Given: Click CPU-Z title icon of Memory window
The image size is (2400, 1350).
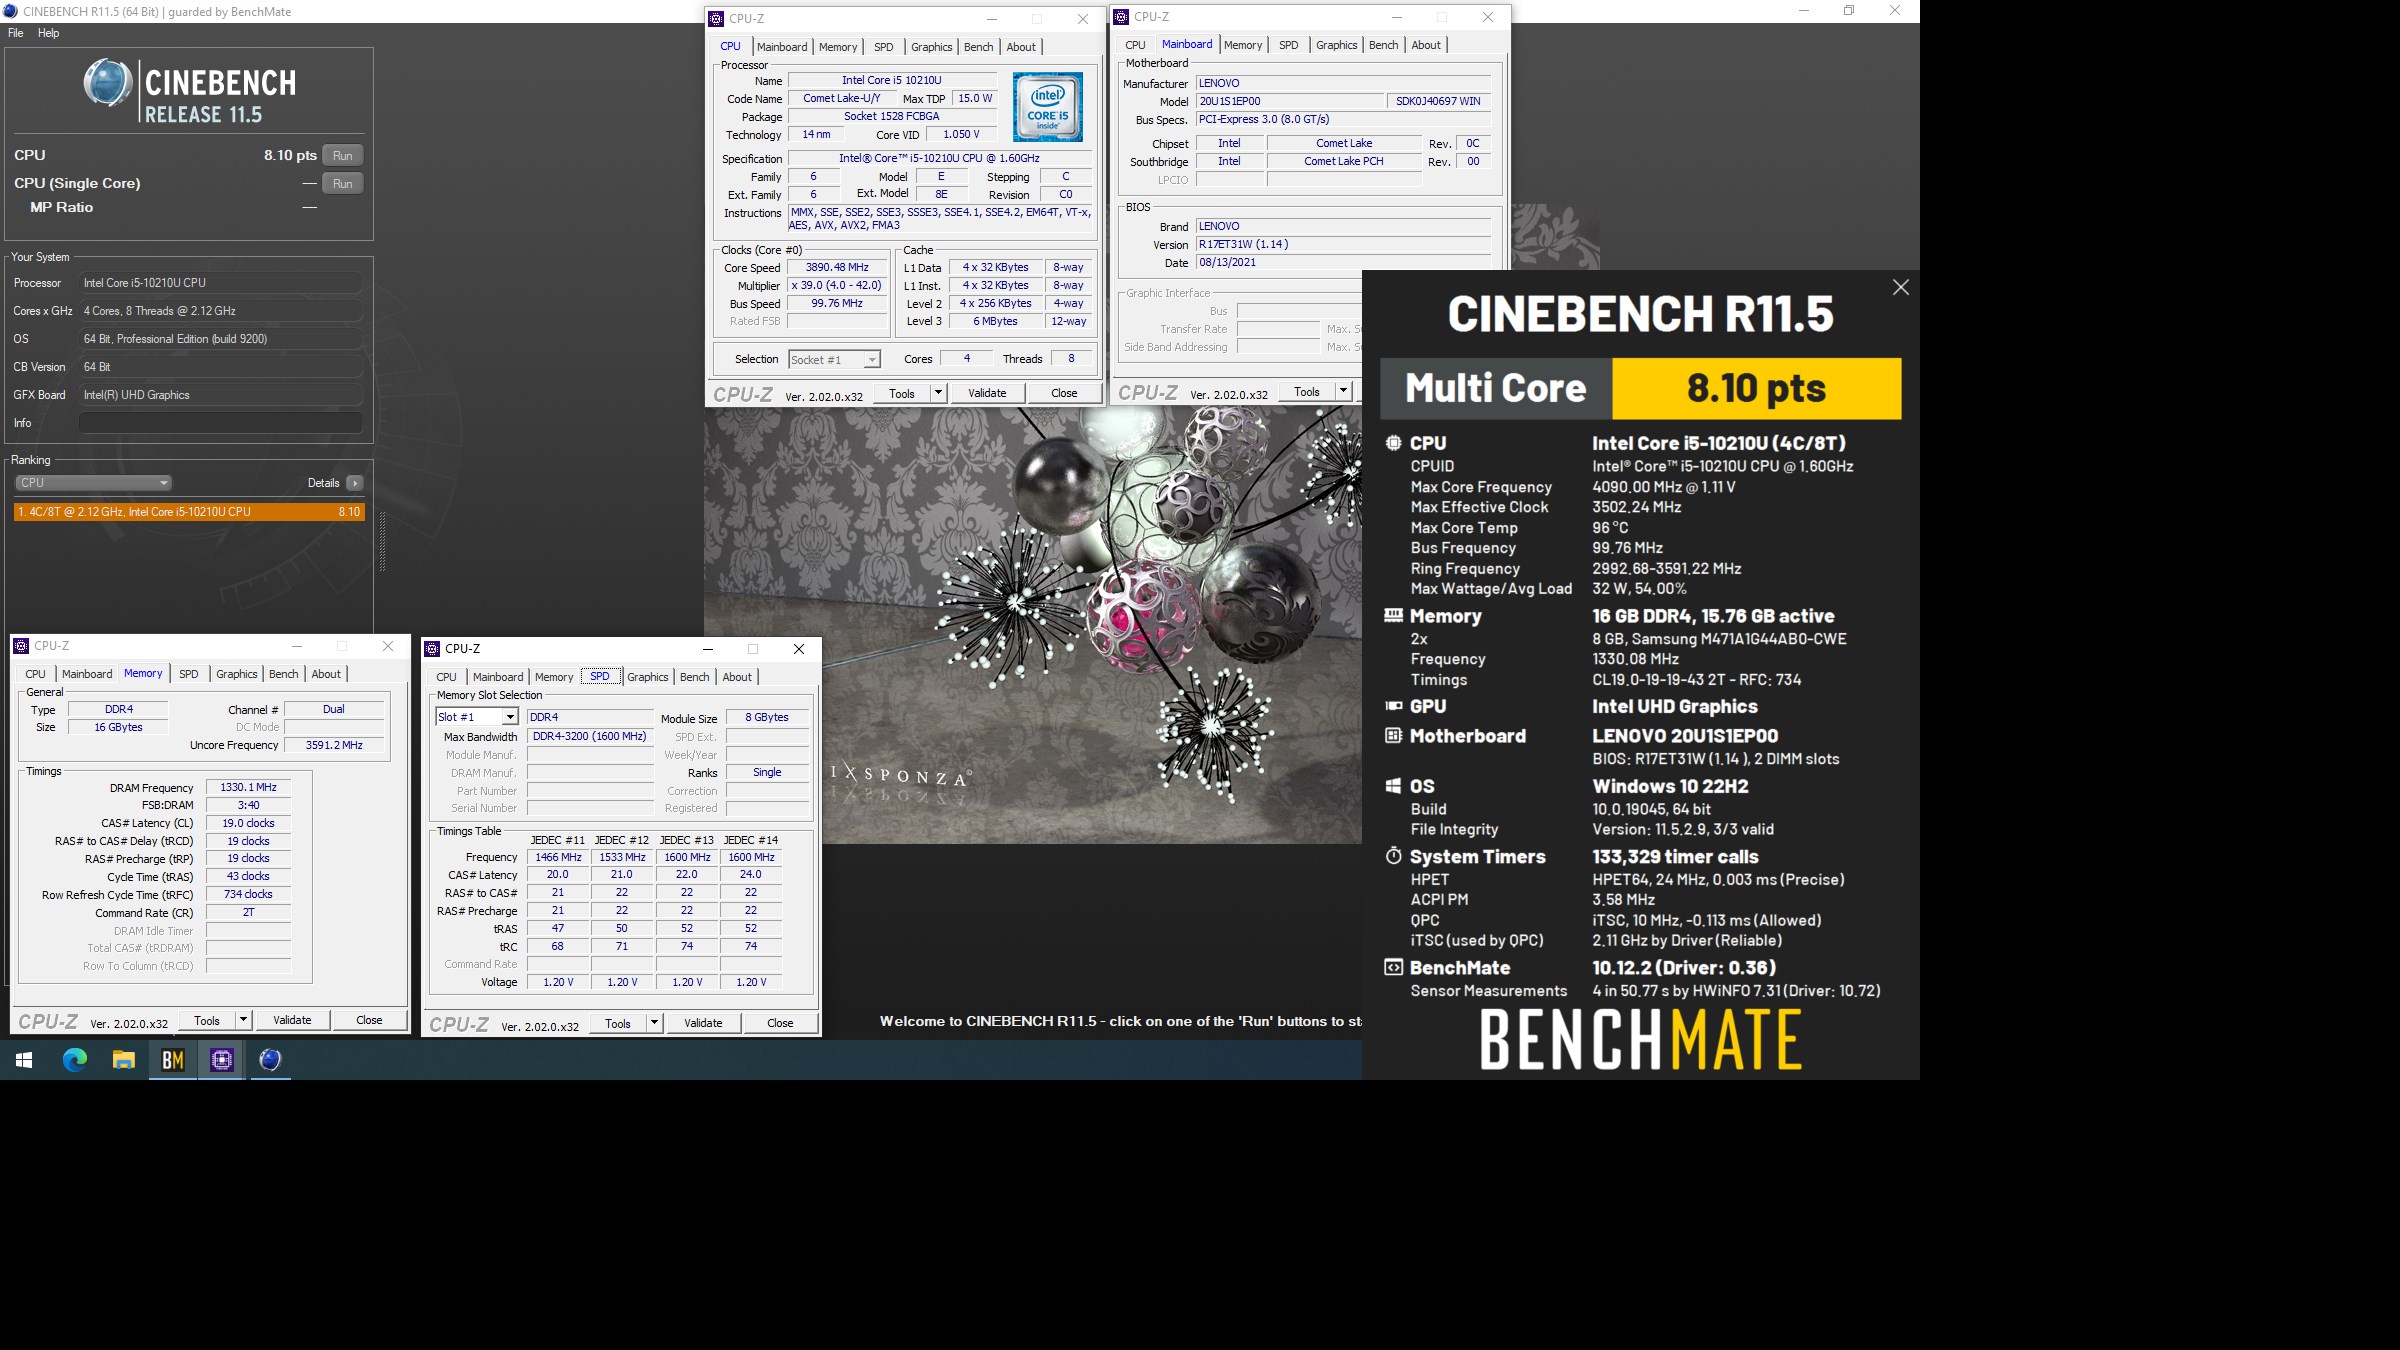Looking at the screenshot, I should [21, 646].
